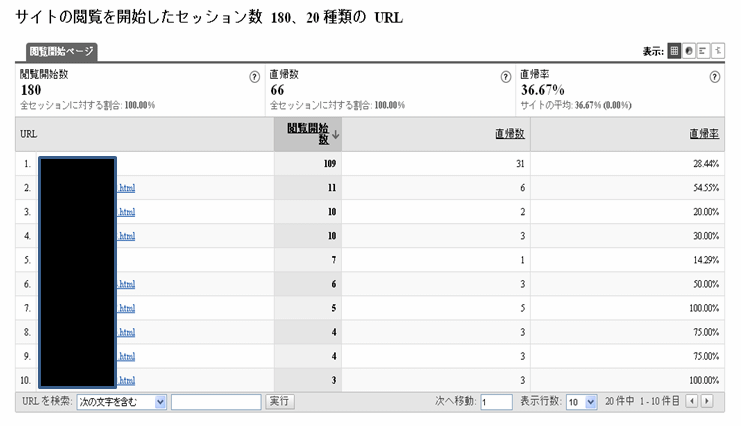Screen dimensions: 741x426
Task: Open help for 直帰率 metric
Action: pos(715,77)
